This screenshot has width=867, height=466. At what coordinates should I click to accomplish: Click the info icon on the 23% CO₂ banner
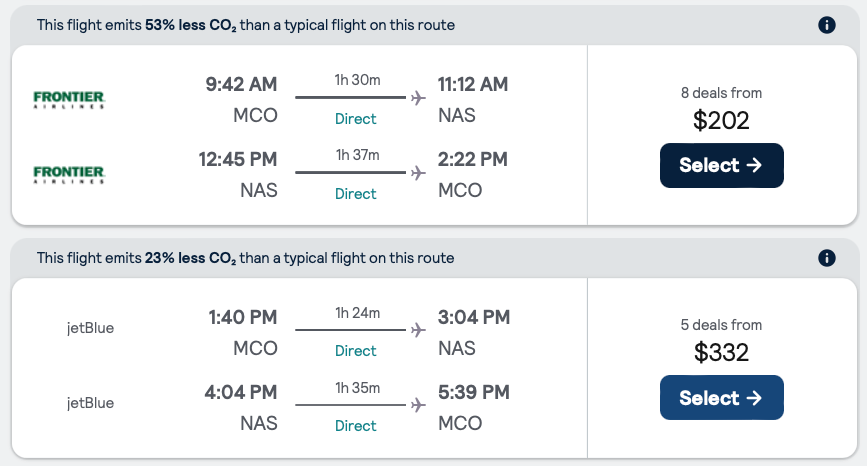[x=826, y=258]
